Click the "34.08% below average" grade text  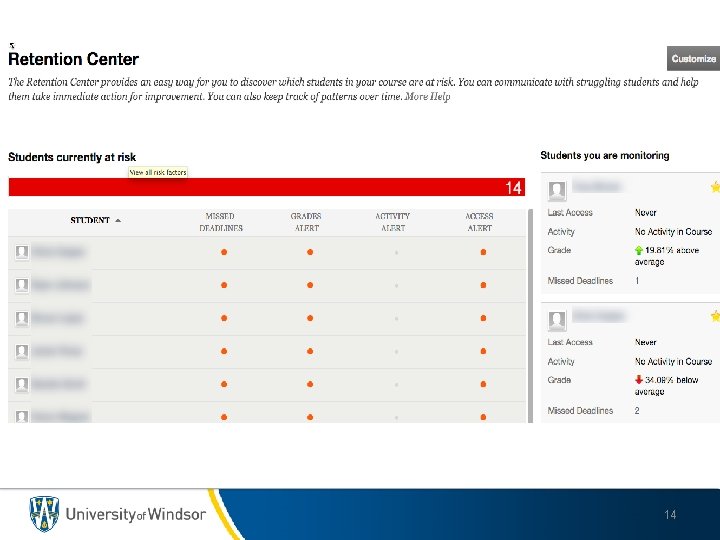click(x=667, y=386)
